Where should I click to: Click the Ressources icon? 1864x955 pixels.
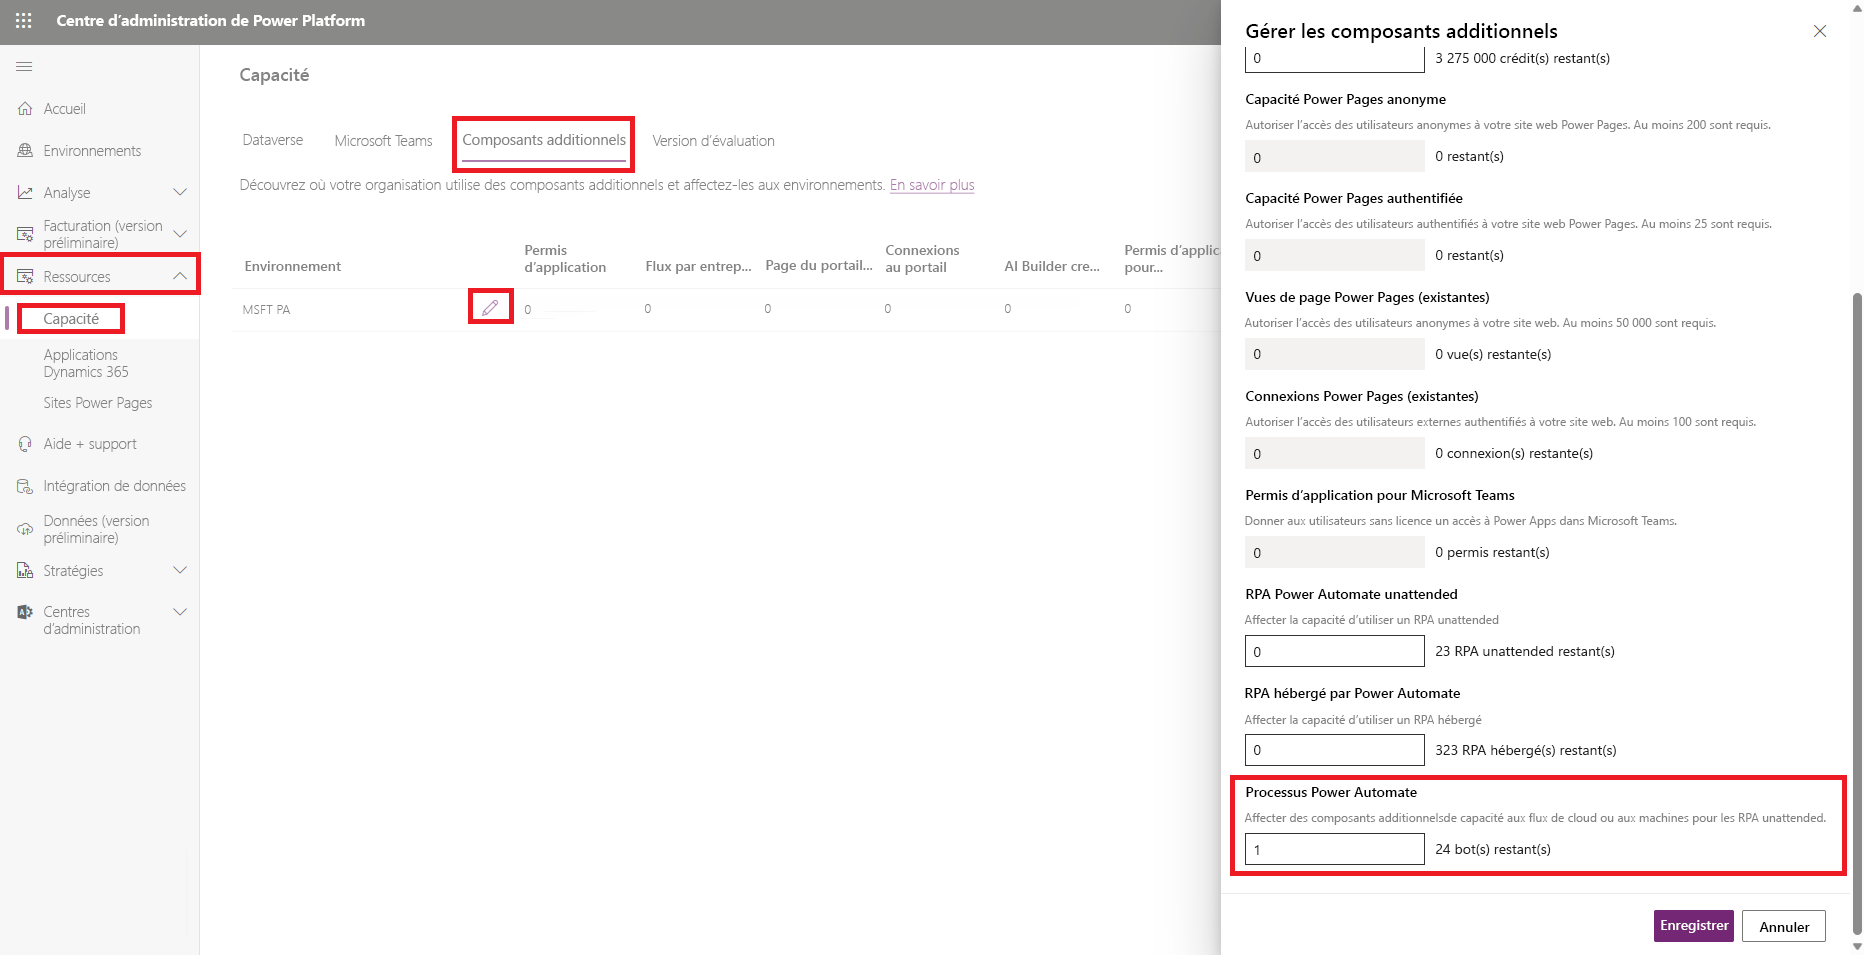[x=25, y=277]
